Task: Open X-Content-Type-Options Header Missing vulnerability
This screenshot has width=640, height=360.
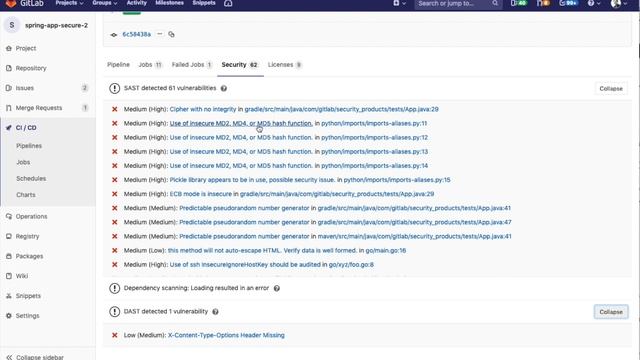Action: point(226,335)
